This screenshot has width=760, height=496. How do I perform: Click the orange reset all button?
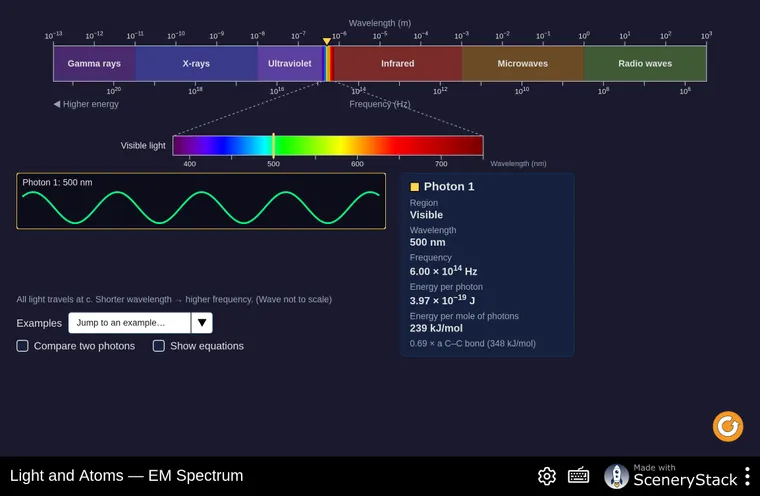728,427
